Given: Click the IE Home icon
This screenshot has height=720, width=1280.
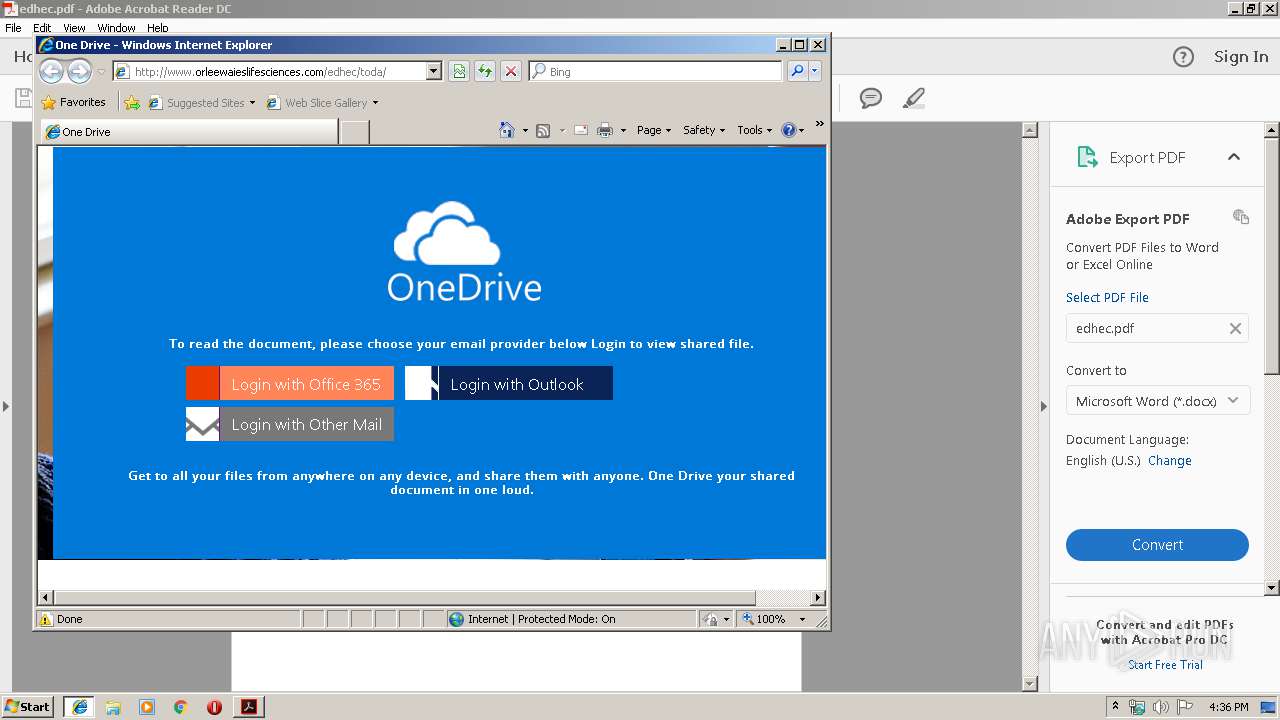Looking at the screenshot, I should [507, 130].
